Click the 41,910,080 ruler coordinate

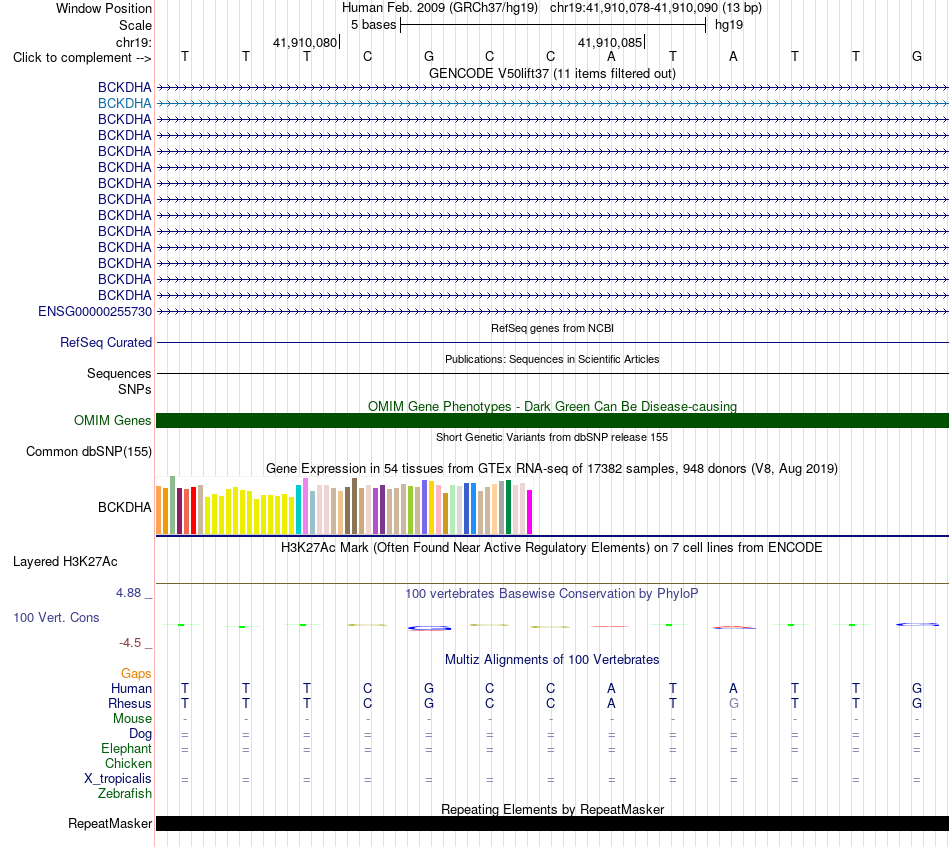point(305,42)
